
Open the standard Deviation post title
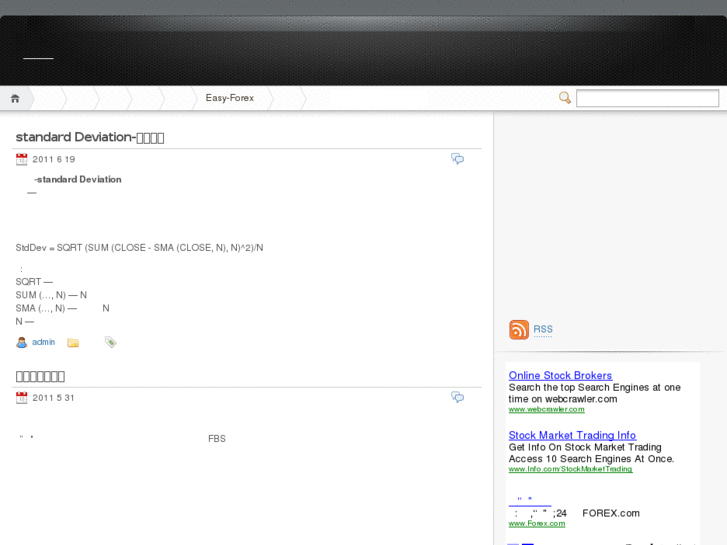[89, 137]
